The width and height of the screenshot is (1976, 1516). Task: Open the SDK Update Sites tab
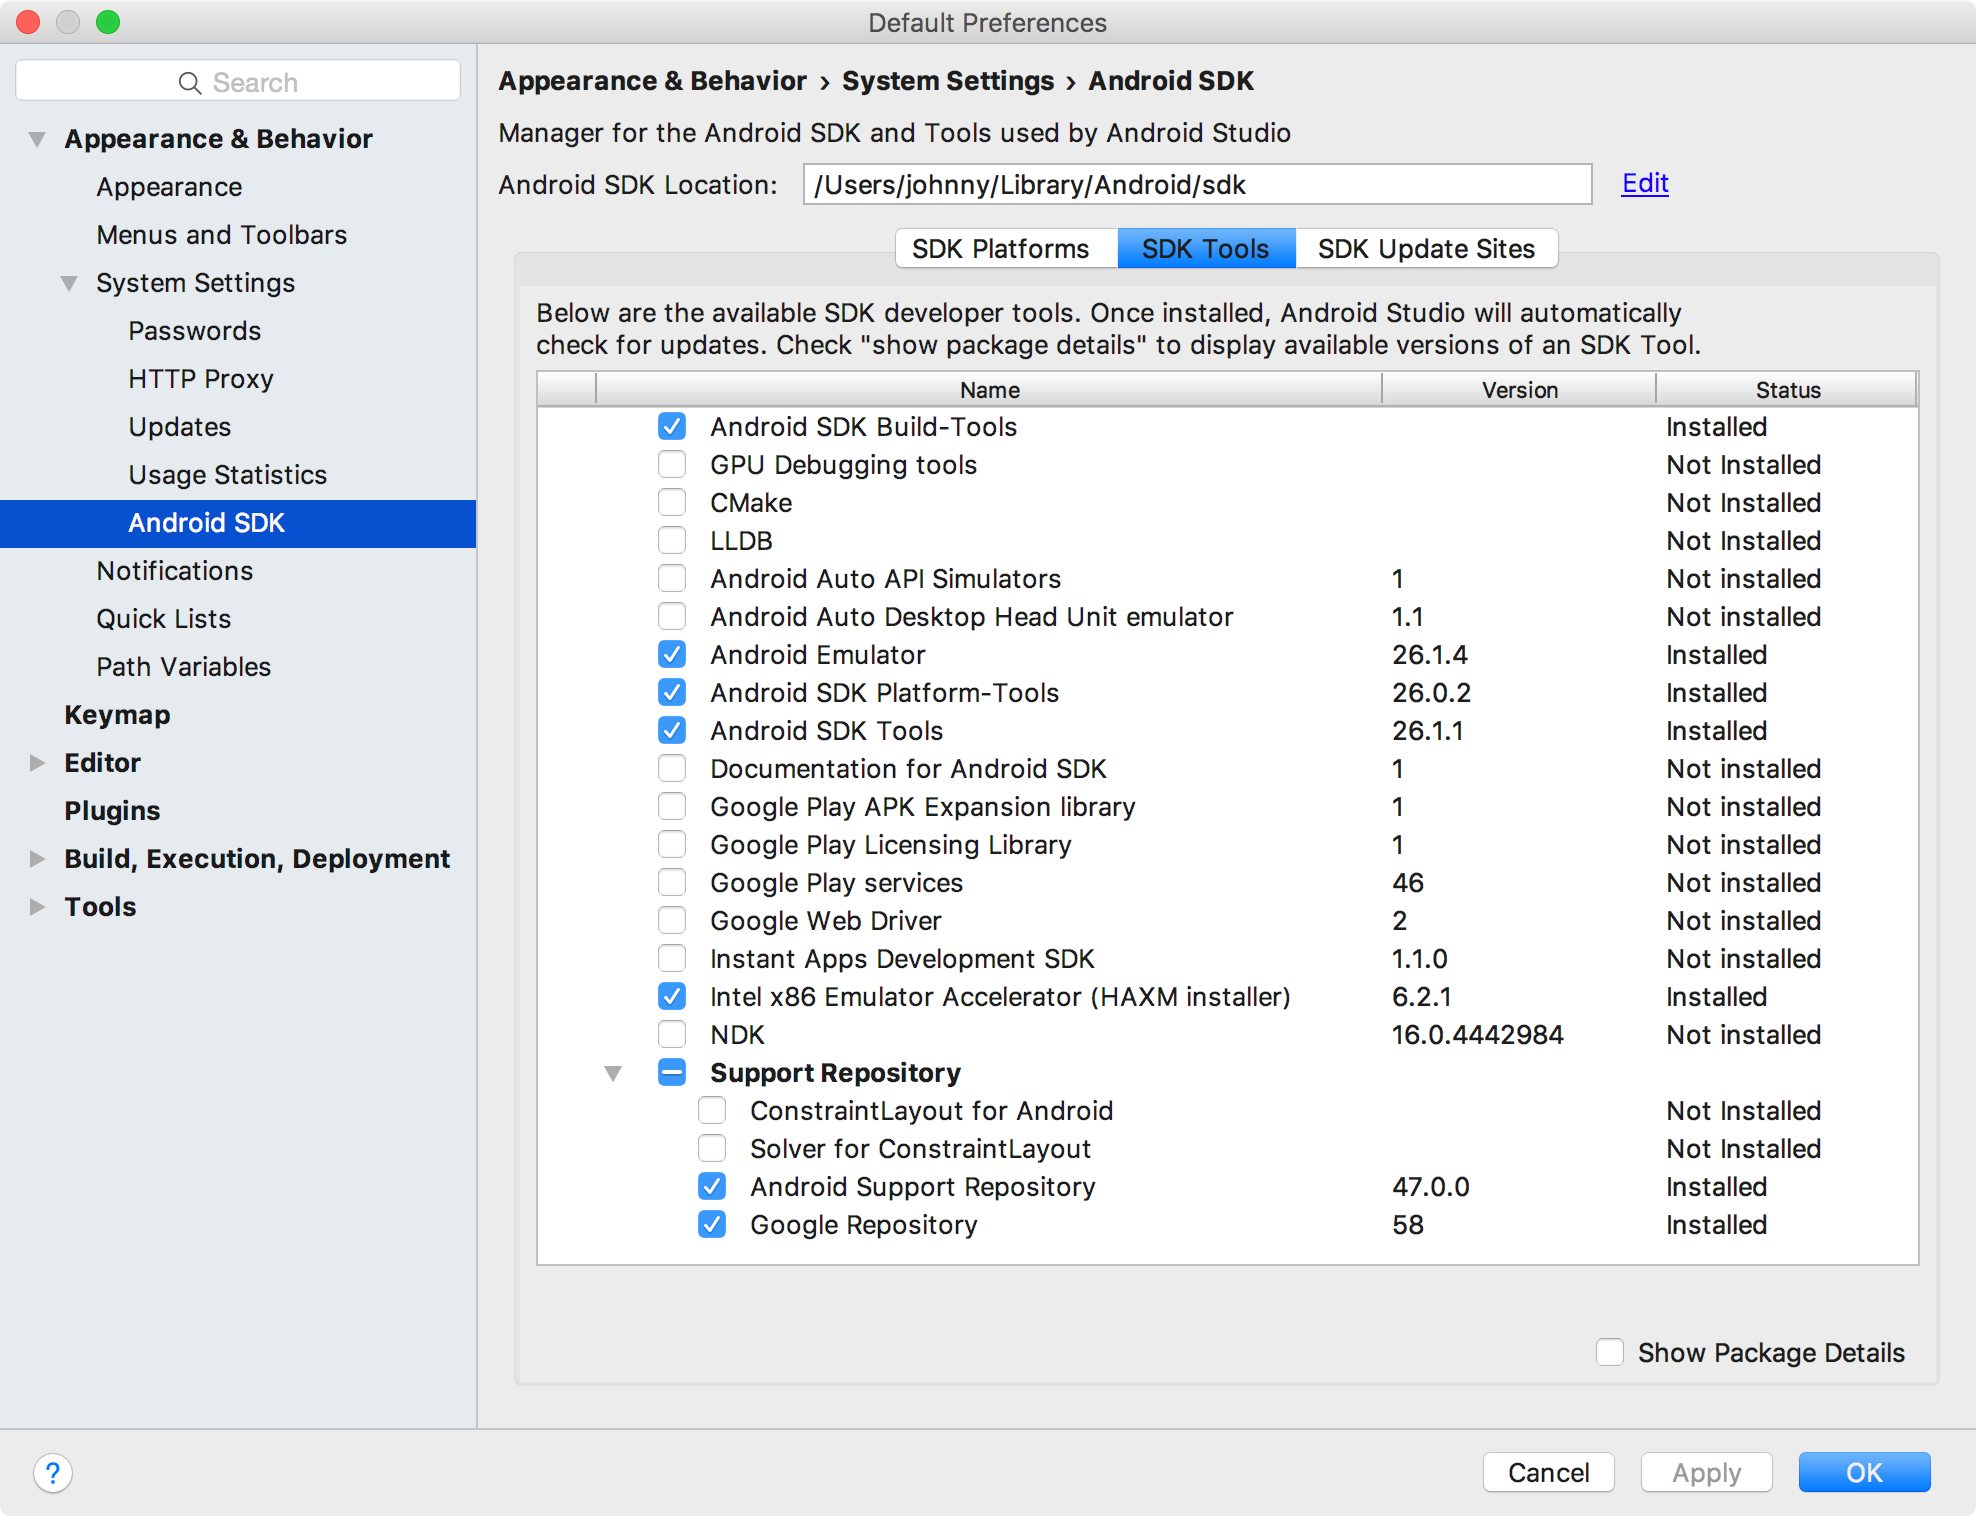(x=1426, y=249)
